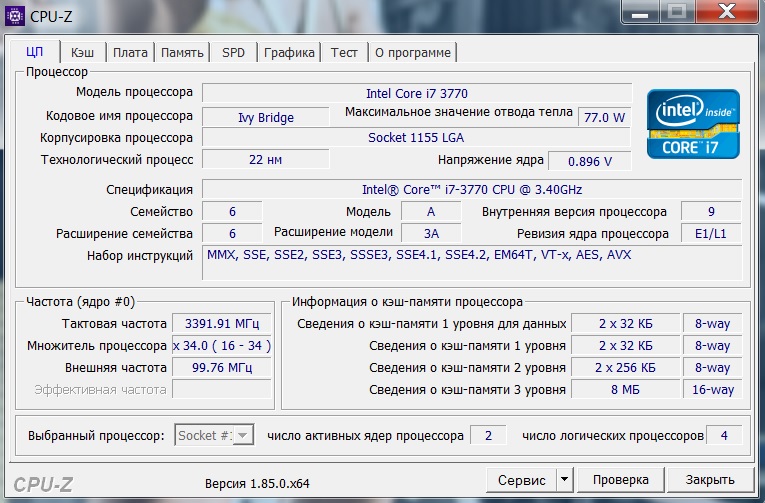The width and height of the screenshot is (765, 503).
Task: Open the Память tab
Action: click(182, 52)
